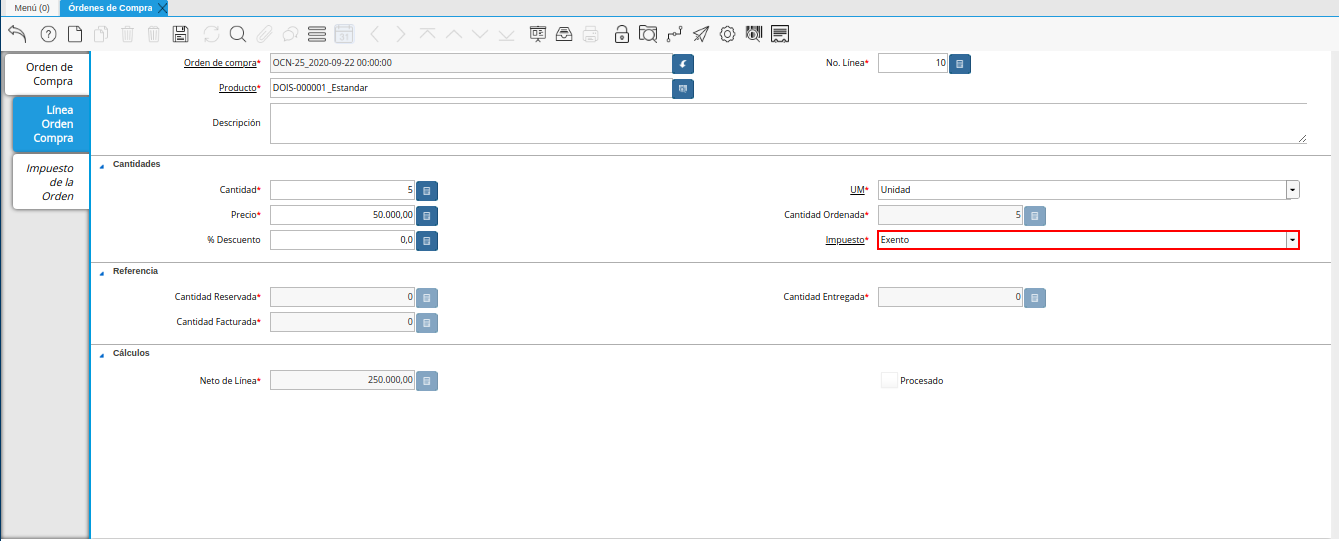The height and width of the screenshot is (541, 1339).
Task: Go to the previous record up chevron
Action: tap(454, 34)
